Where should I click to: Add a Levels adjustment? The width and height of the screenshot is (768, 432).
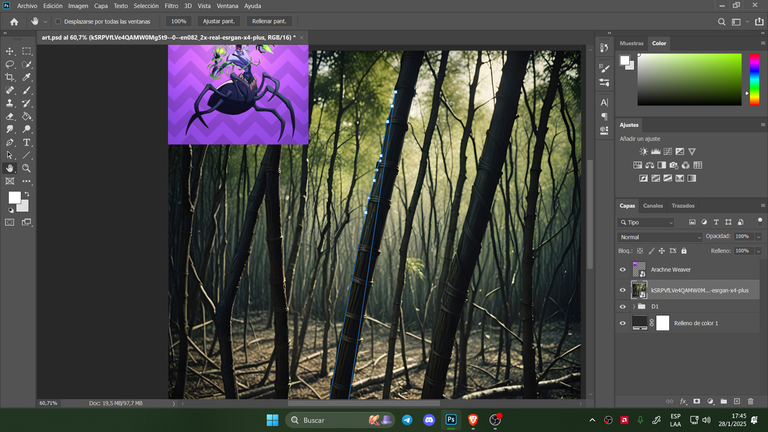click(x=655, y=151)
